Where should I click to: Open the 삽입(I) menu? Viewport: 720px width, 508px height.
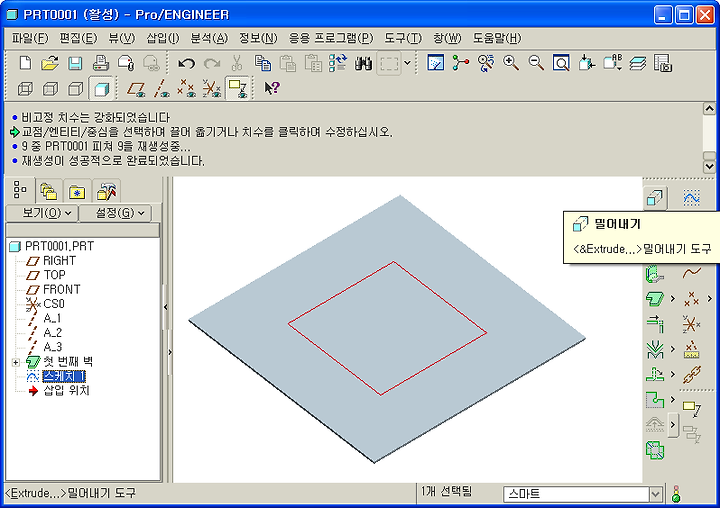163,38
